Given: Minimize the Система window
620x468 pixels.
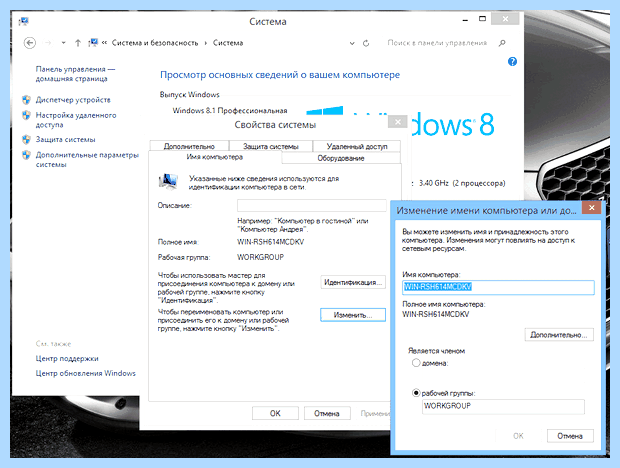Looking at the screenshot, I should point(465,19).
